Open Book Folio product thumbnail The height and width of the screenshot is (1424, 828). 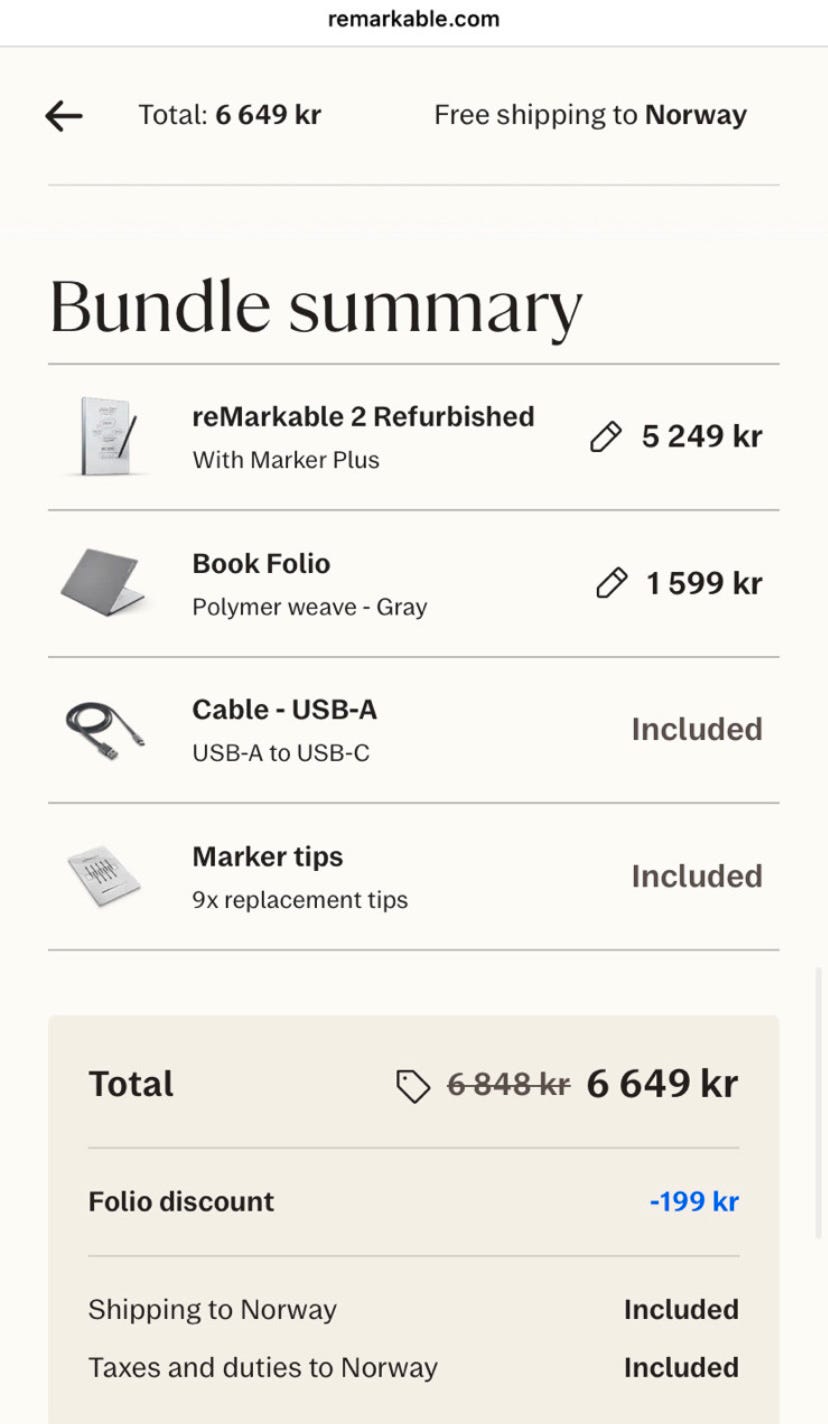click(x=102, y=582)
